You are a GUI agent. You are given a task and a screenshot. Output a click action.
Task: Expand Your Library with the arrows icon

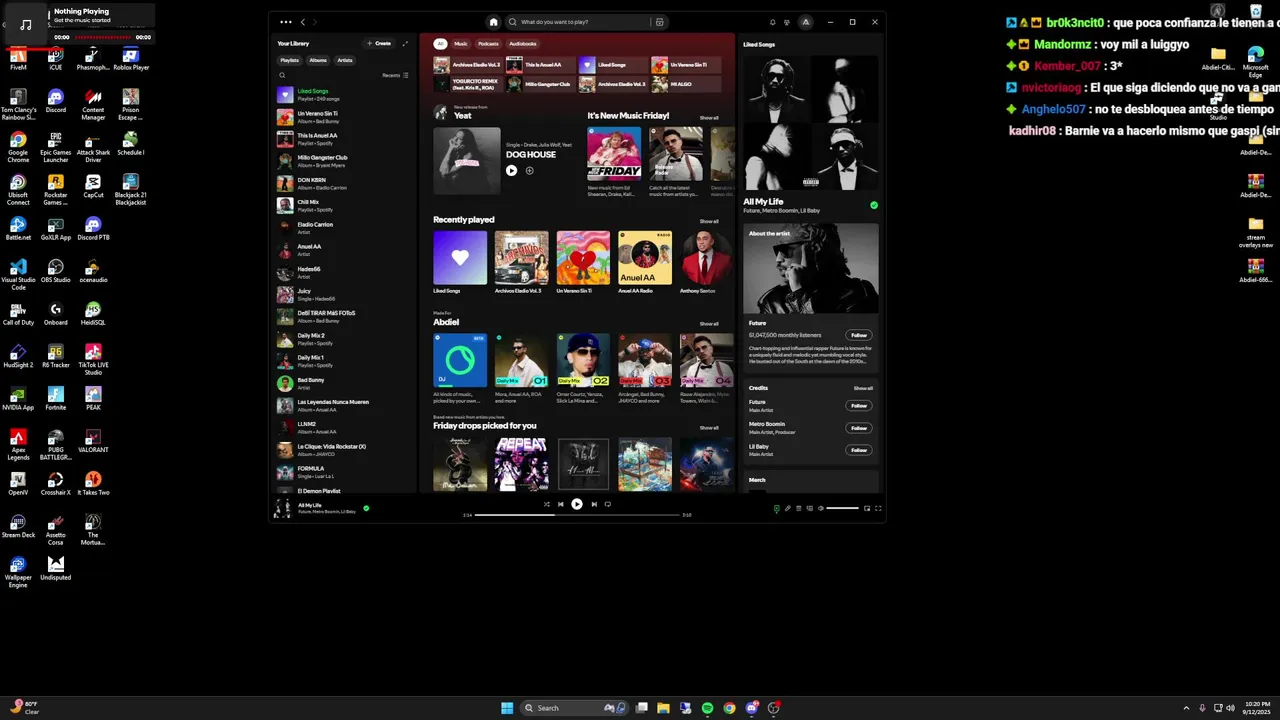pyautogui.click(x=405, y=44)
